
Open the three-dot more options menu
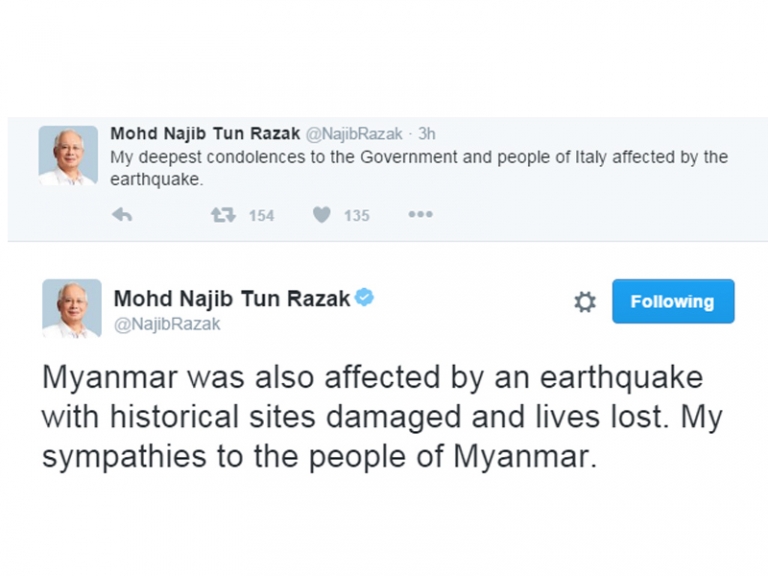[420, 215]
